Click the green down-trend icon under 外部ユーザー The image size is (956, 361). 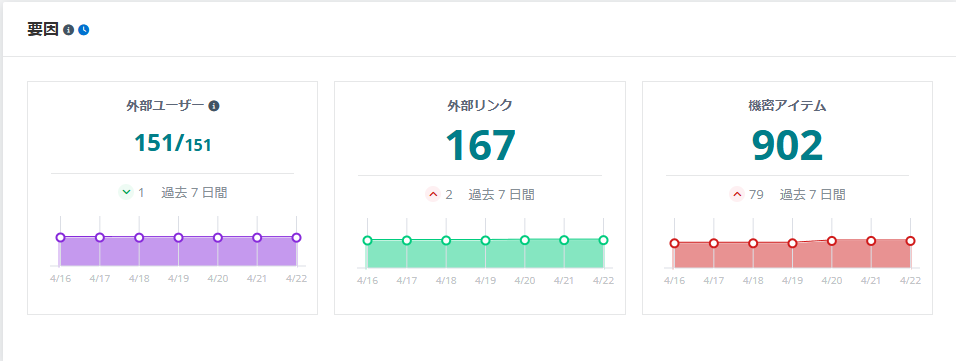point(126,193)
